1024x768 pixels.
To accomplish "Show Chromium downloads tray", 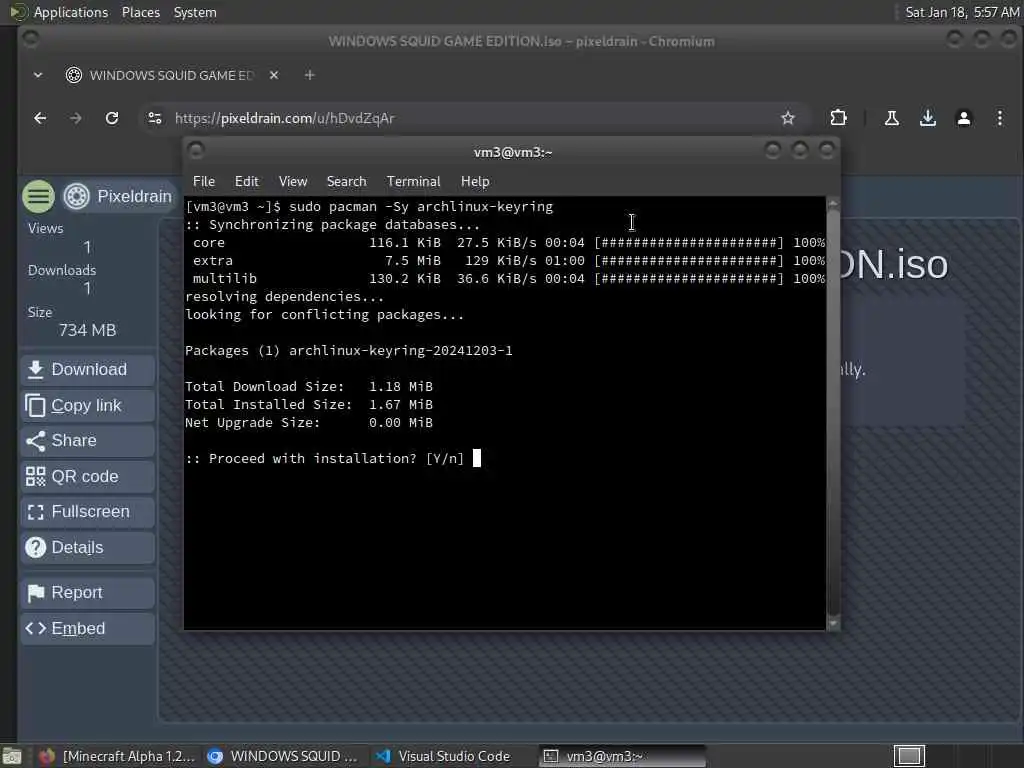I will [x=927, y=118].
